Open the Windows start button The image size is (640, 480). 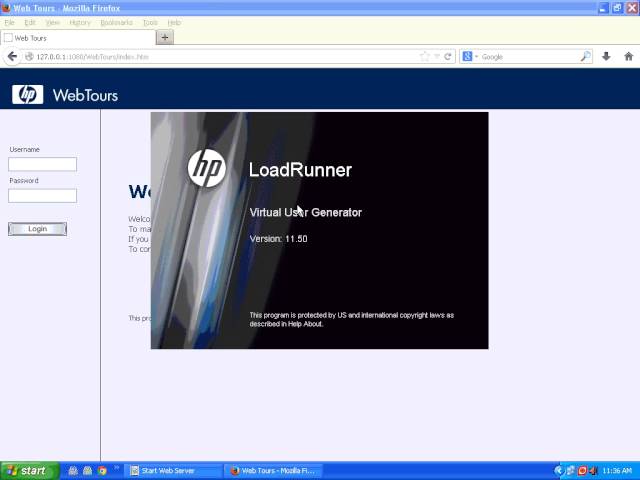pyautogui.click(x=29, y=471)
